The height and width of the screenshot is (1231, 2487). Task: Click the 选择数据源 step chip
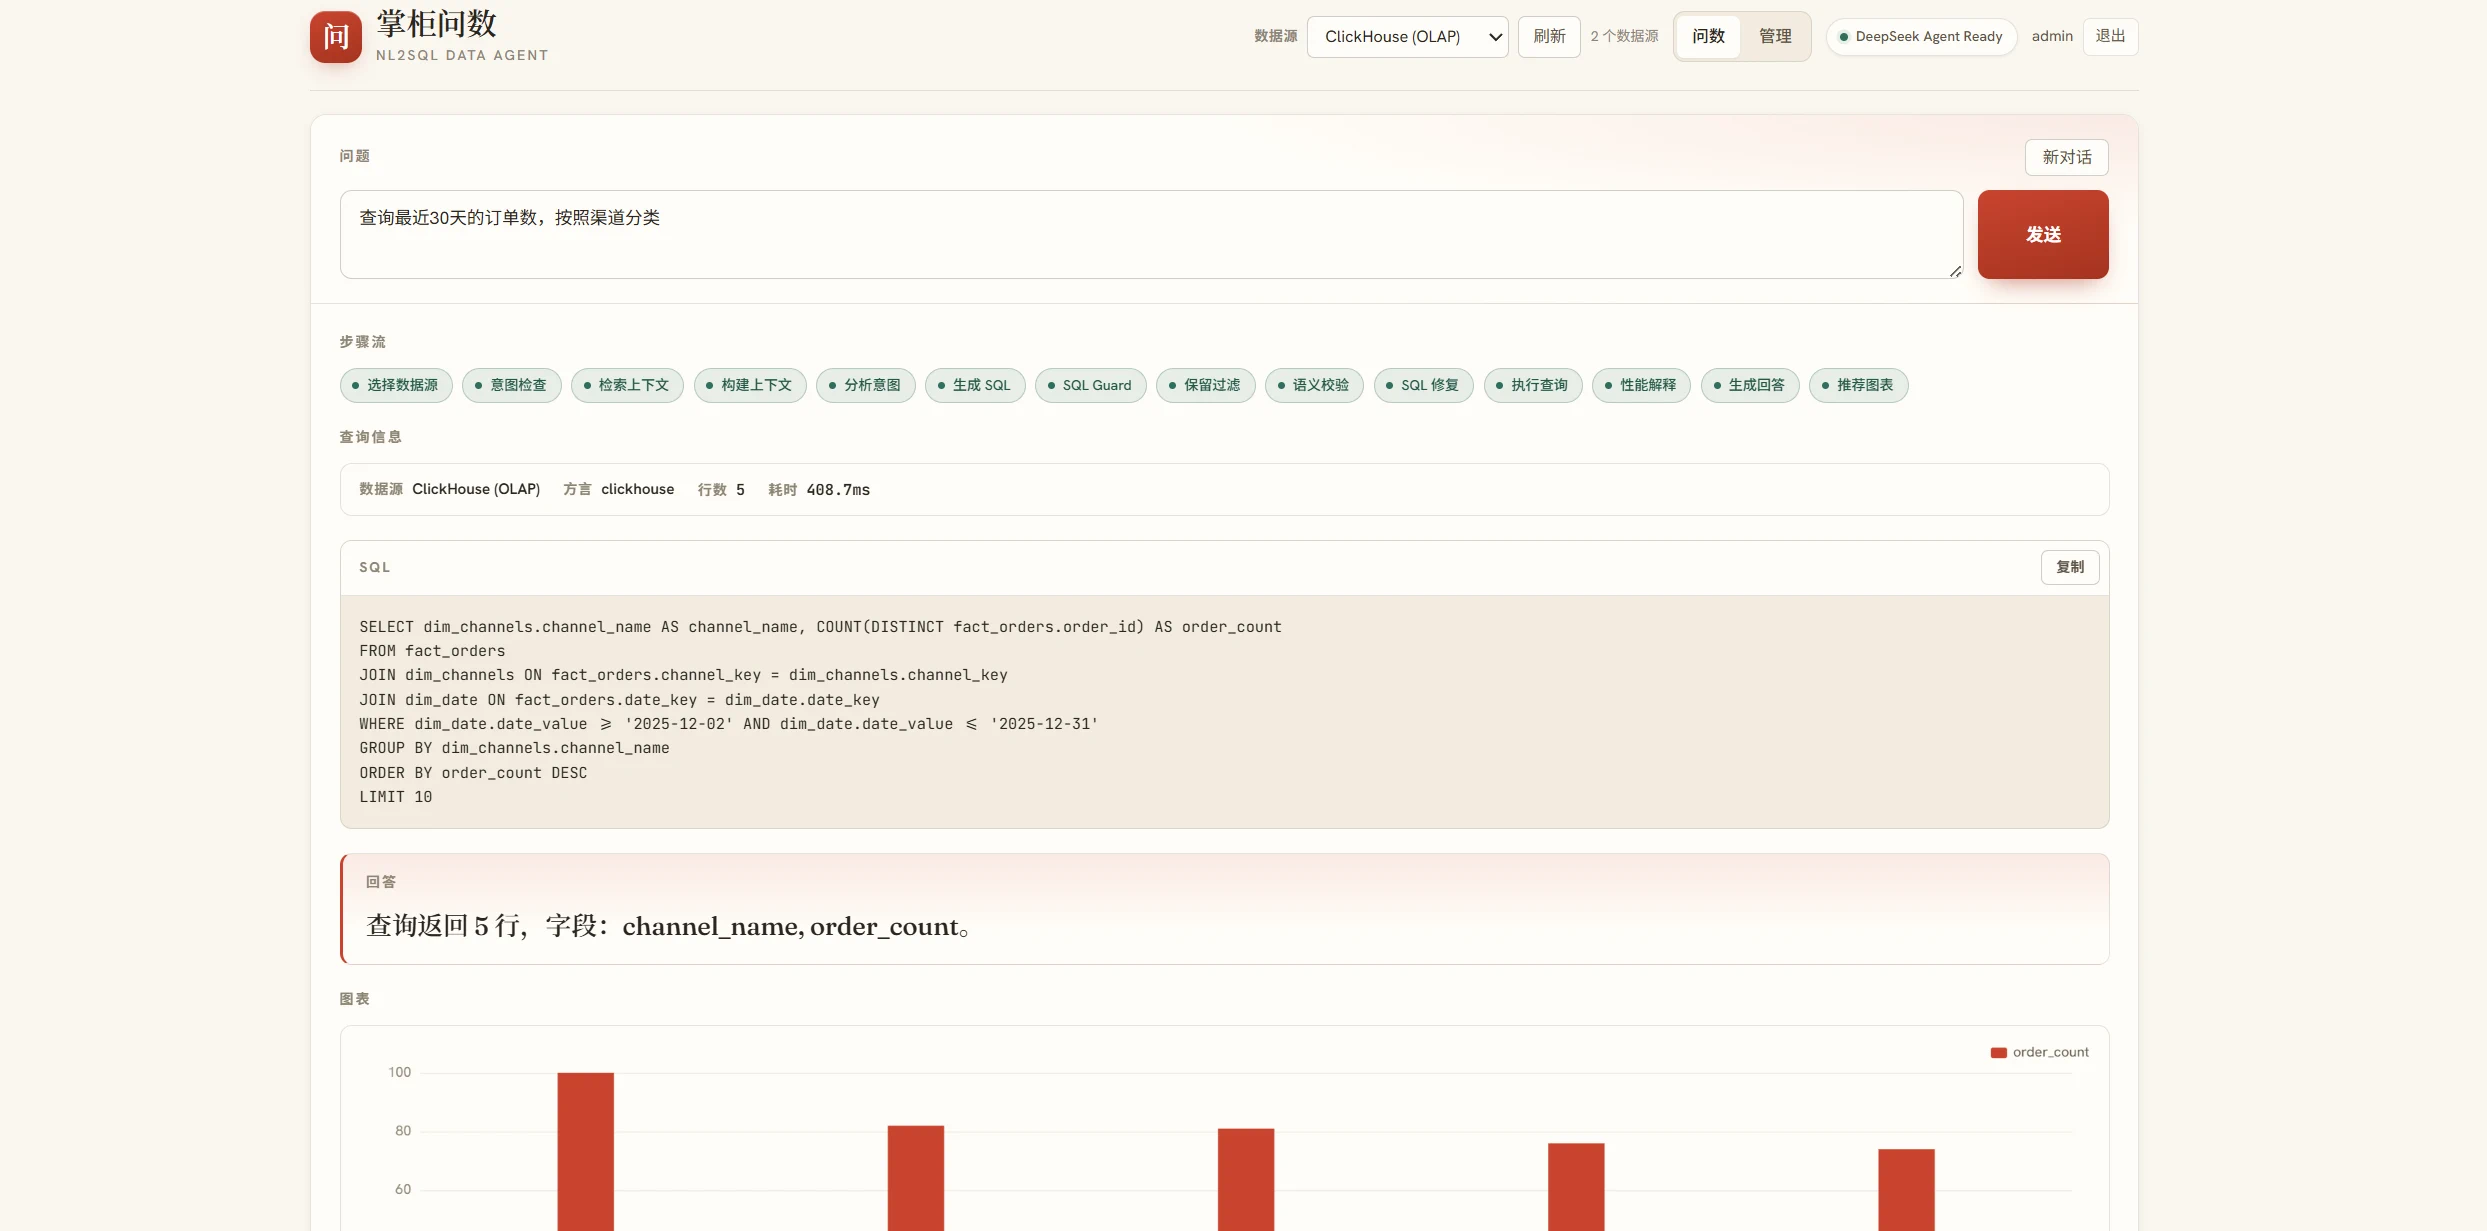396,385
